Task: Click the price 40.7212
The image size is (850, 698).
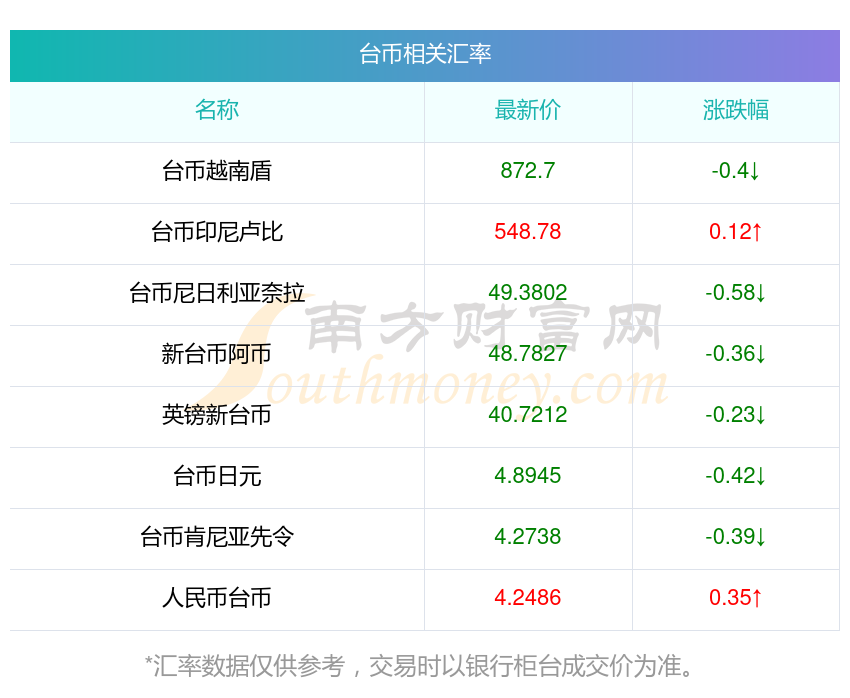Action: pyautogui.click(x=527, y=415)
